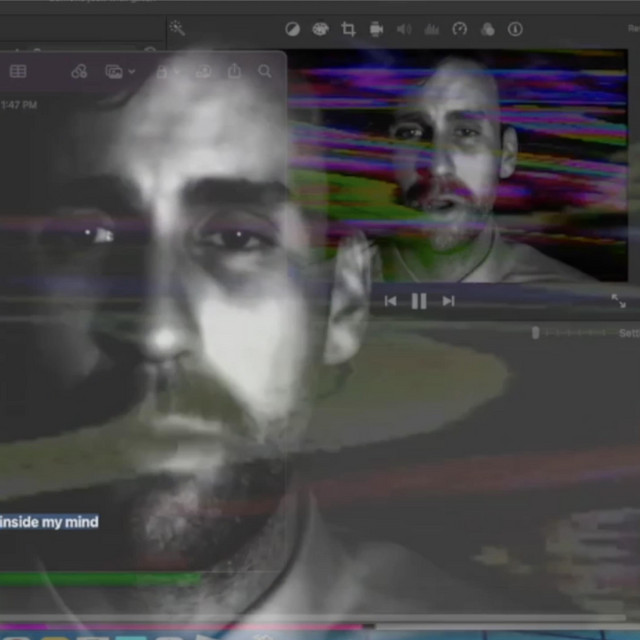The height and width of the screenshot is (640, 640).
Task: Click the green audio clip in timeline
Action: point(100,579)
